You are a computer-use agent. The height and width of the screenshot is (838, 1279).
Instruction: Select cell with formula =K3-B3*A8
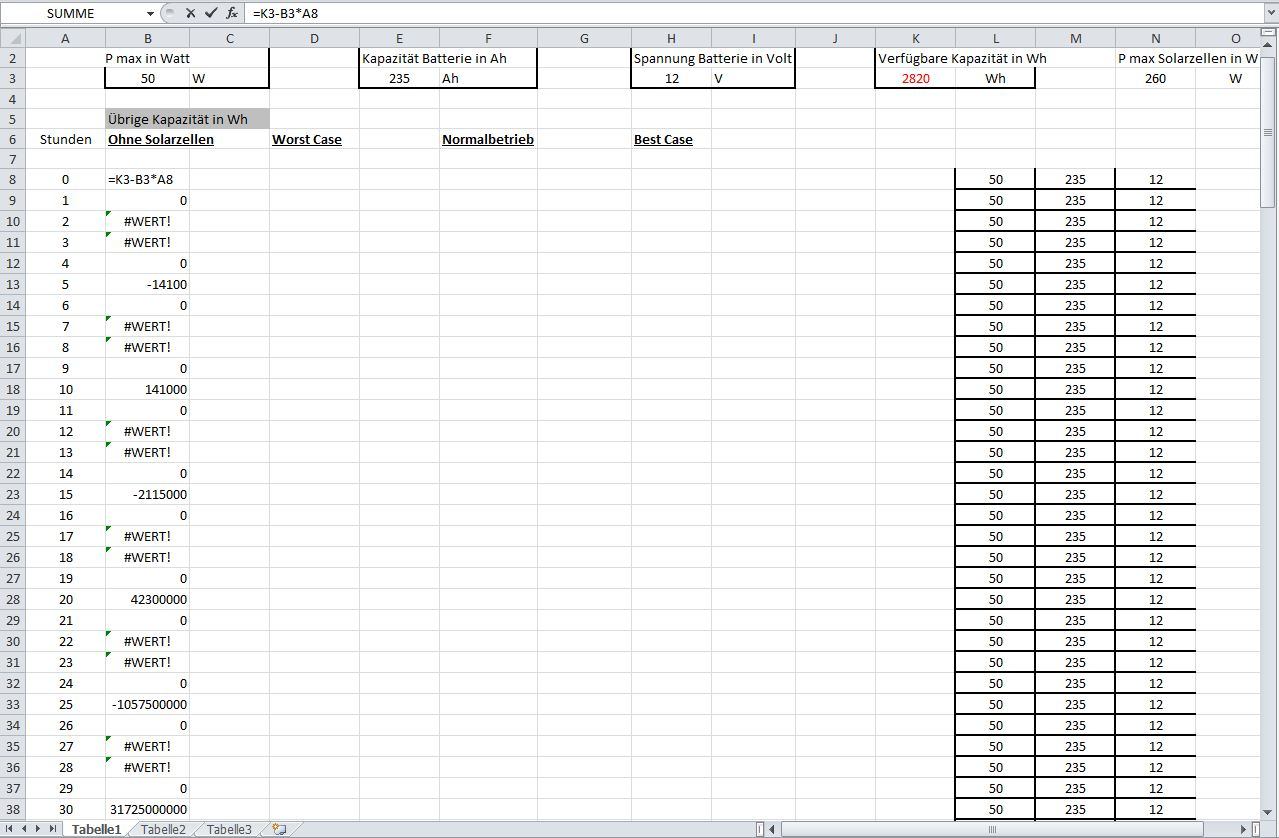[x=147, y=179]
